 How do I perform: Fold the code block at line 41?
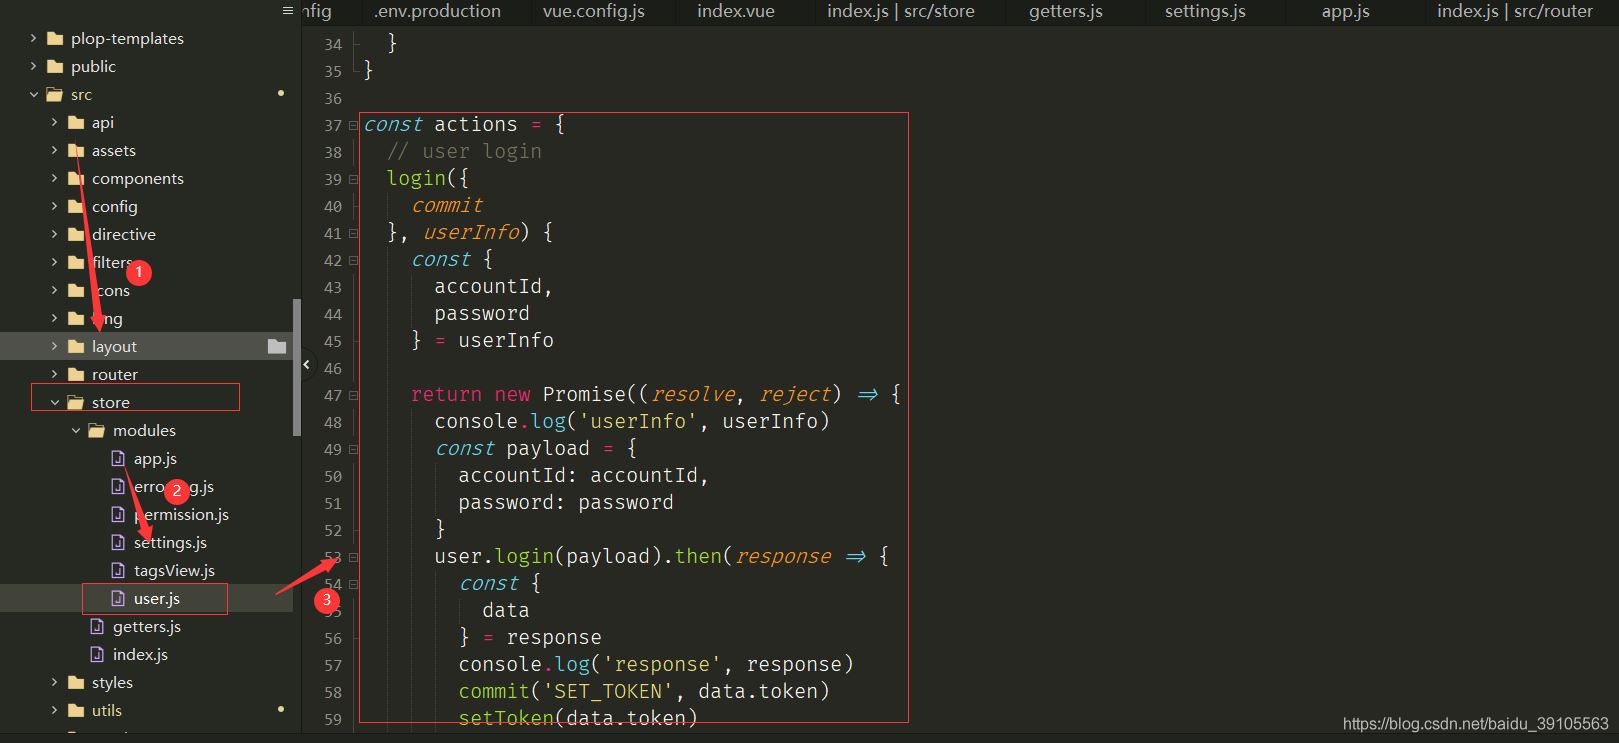[353, 234]
